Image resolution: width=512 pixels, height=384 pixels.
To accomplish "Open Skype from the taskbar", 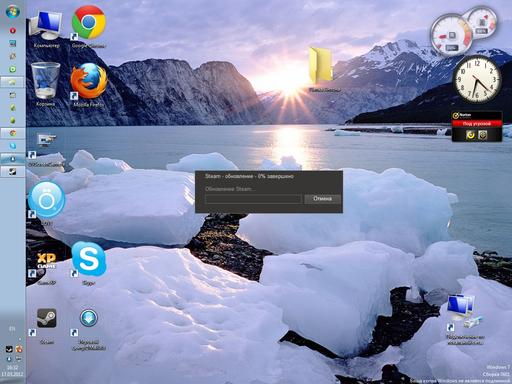I will (x=13, y=146).
